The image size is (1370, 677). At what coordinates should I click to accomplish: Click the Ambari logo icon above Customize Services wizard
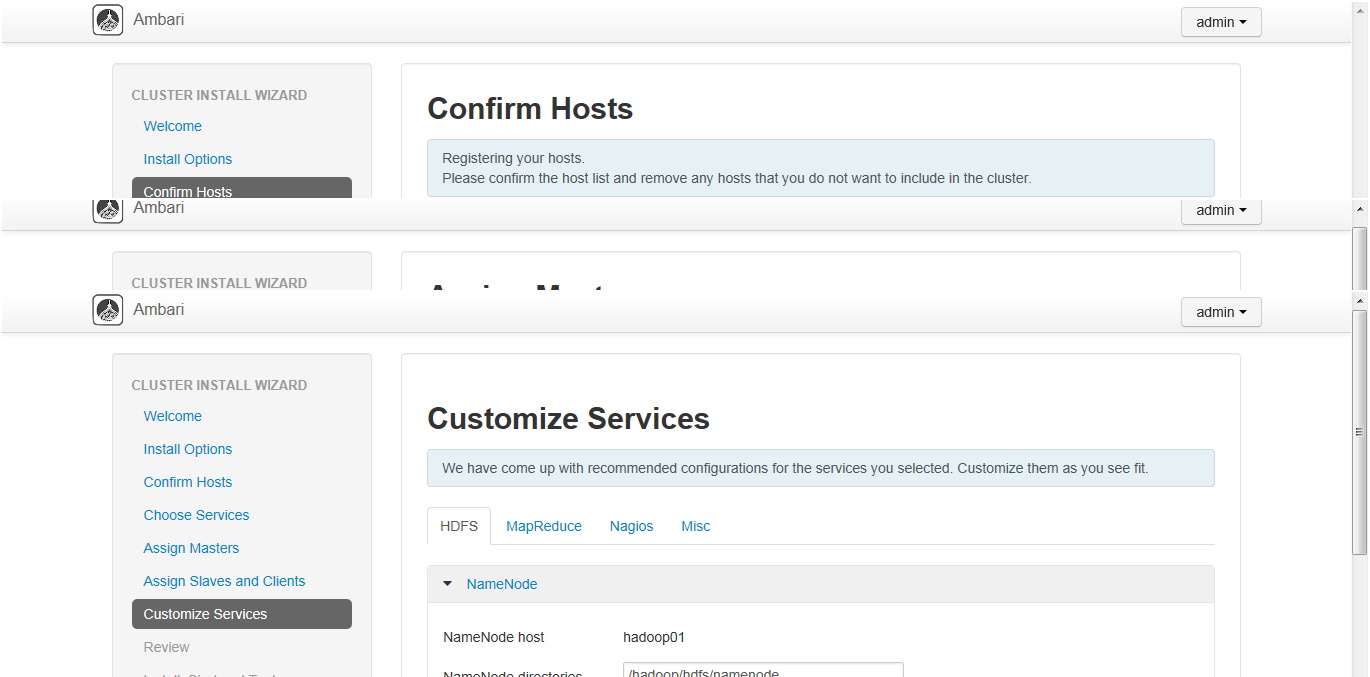108,310
